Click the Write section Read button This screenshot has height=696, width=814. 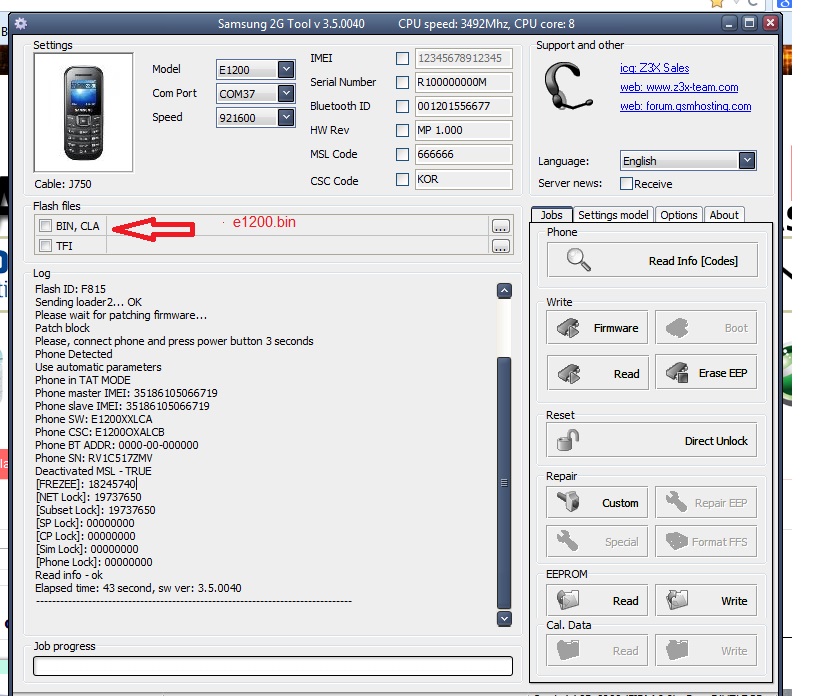(597, 373)
